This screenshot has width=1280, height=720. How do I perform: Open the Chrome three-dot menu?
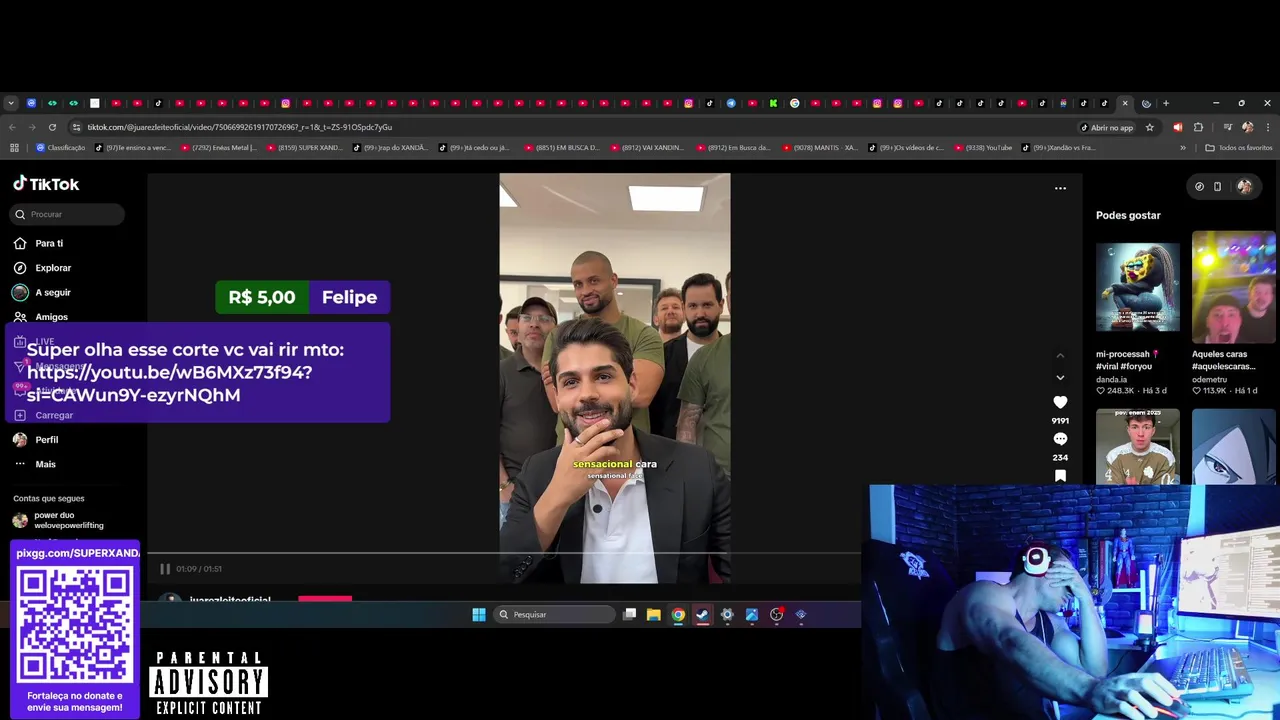pyautogui.click(x=1268, y=127)
